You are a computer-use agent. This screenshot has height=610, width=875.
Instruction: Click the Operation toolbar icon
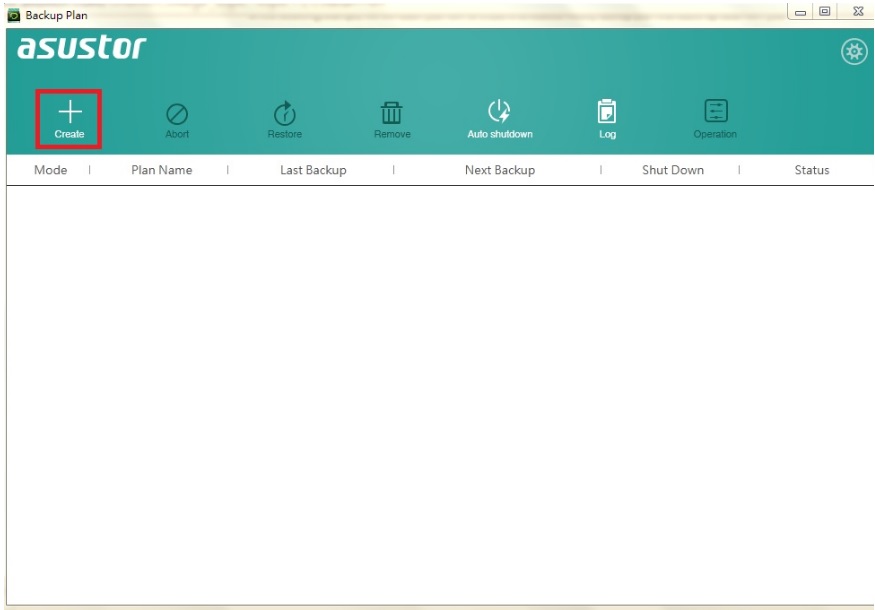tap(715, 119)
